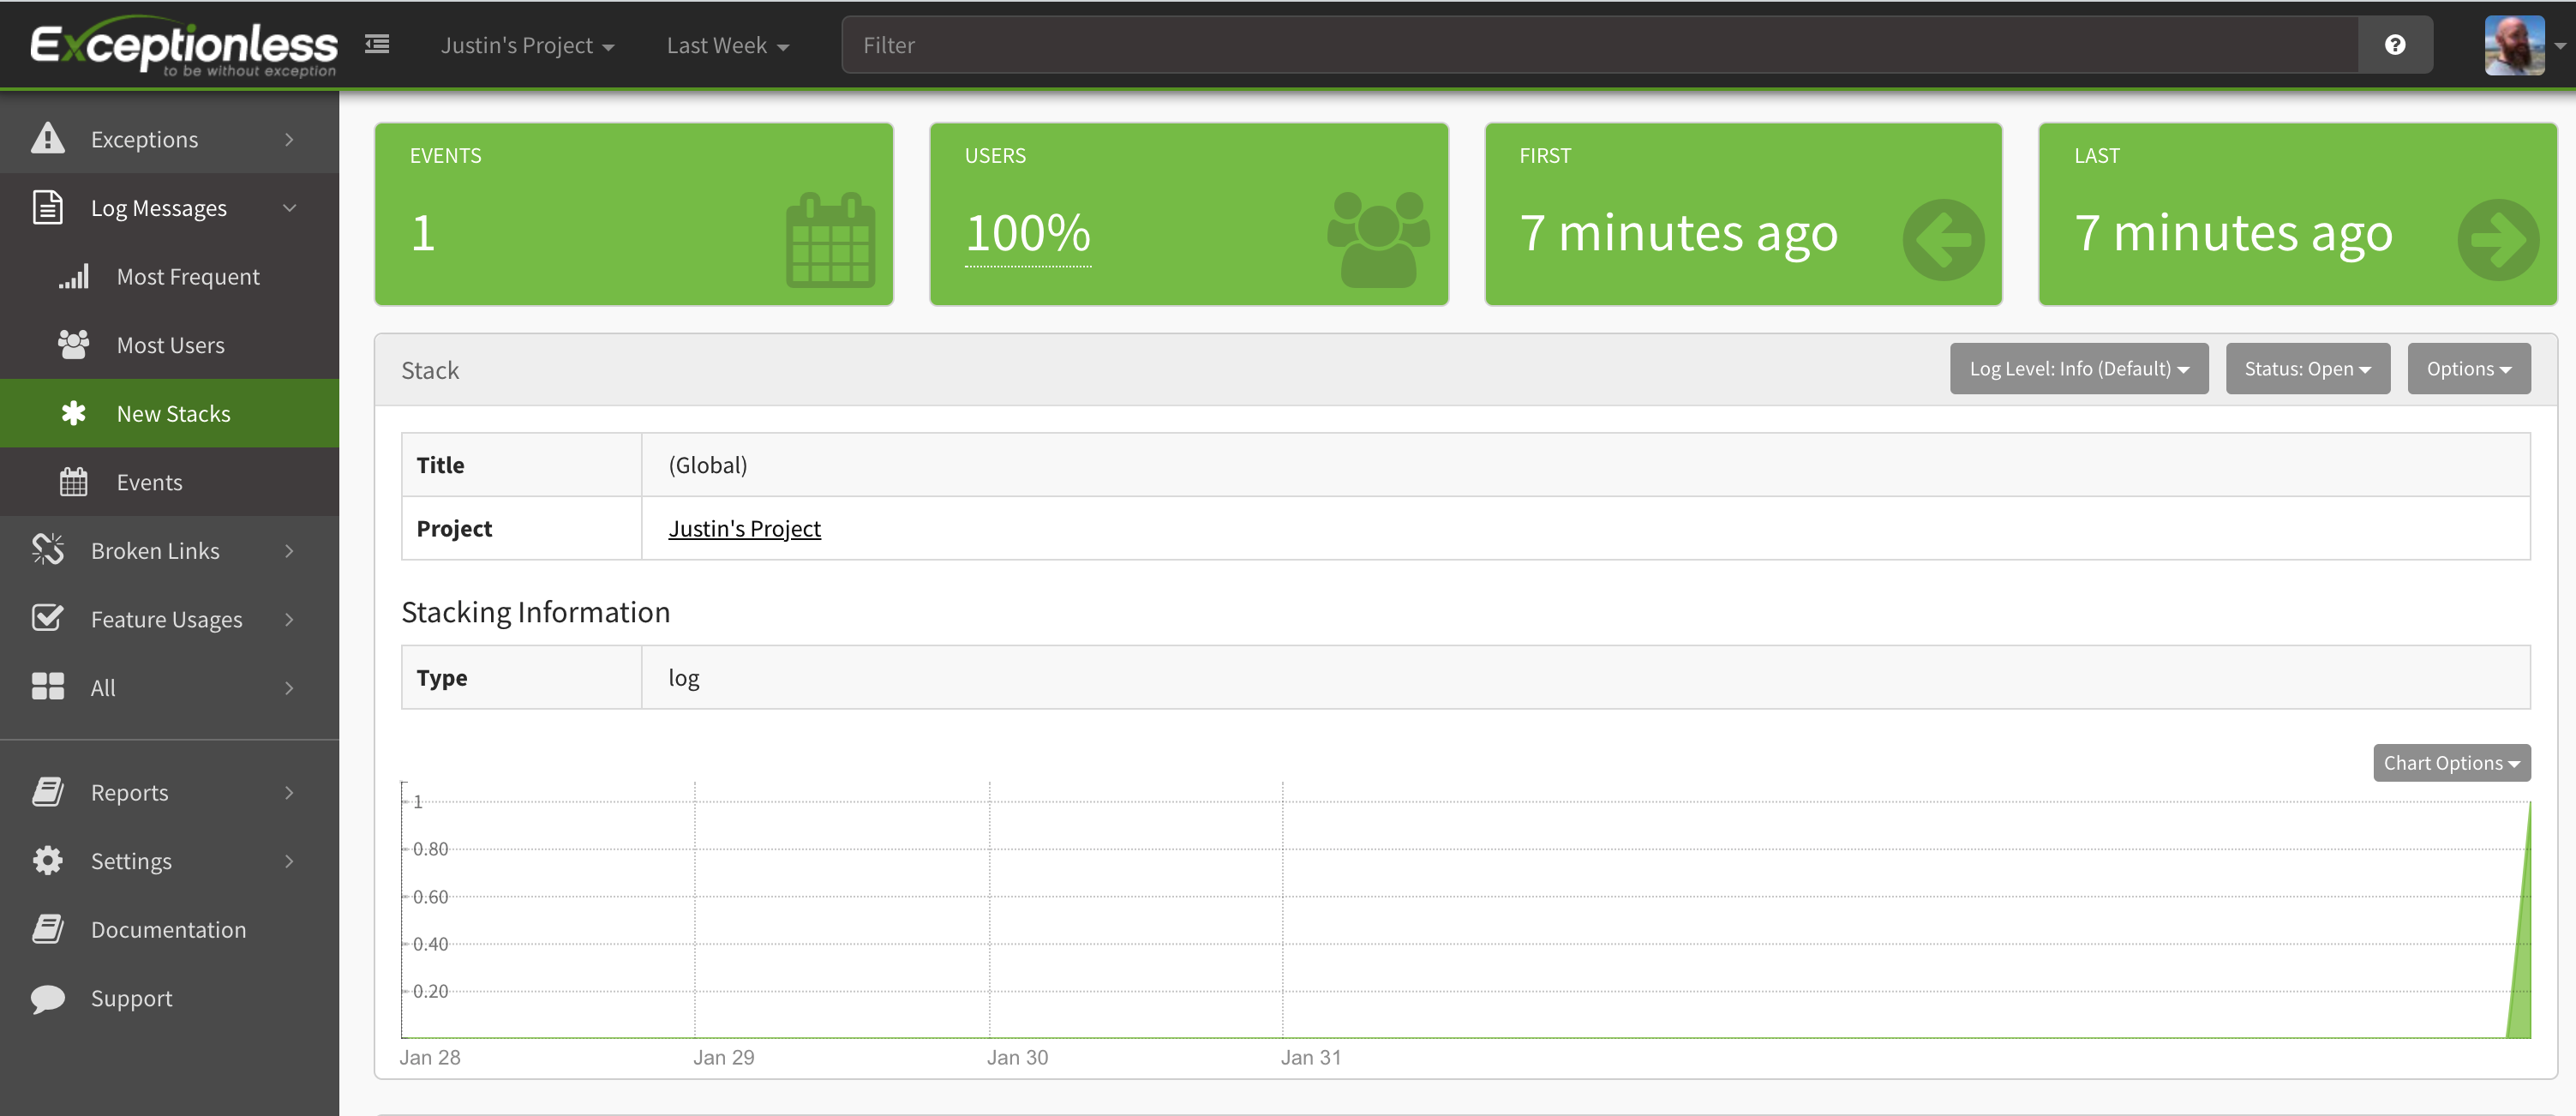Expand the Reports sidebar section

170,793
